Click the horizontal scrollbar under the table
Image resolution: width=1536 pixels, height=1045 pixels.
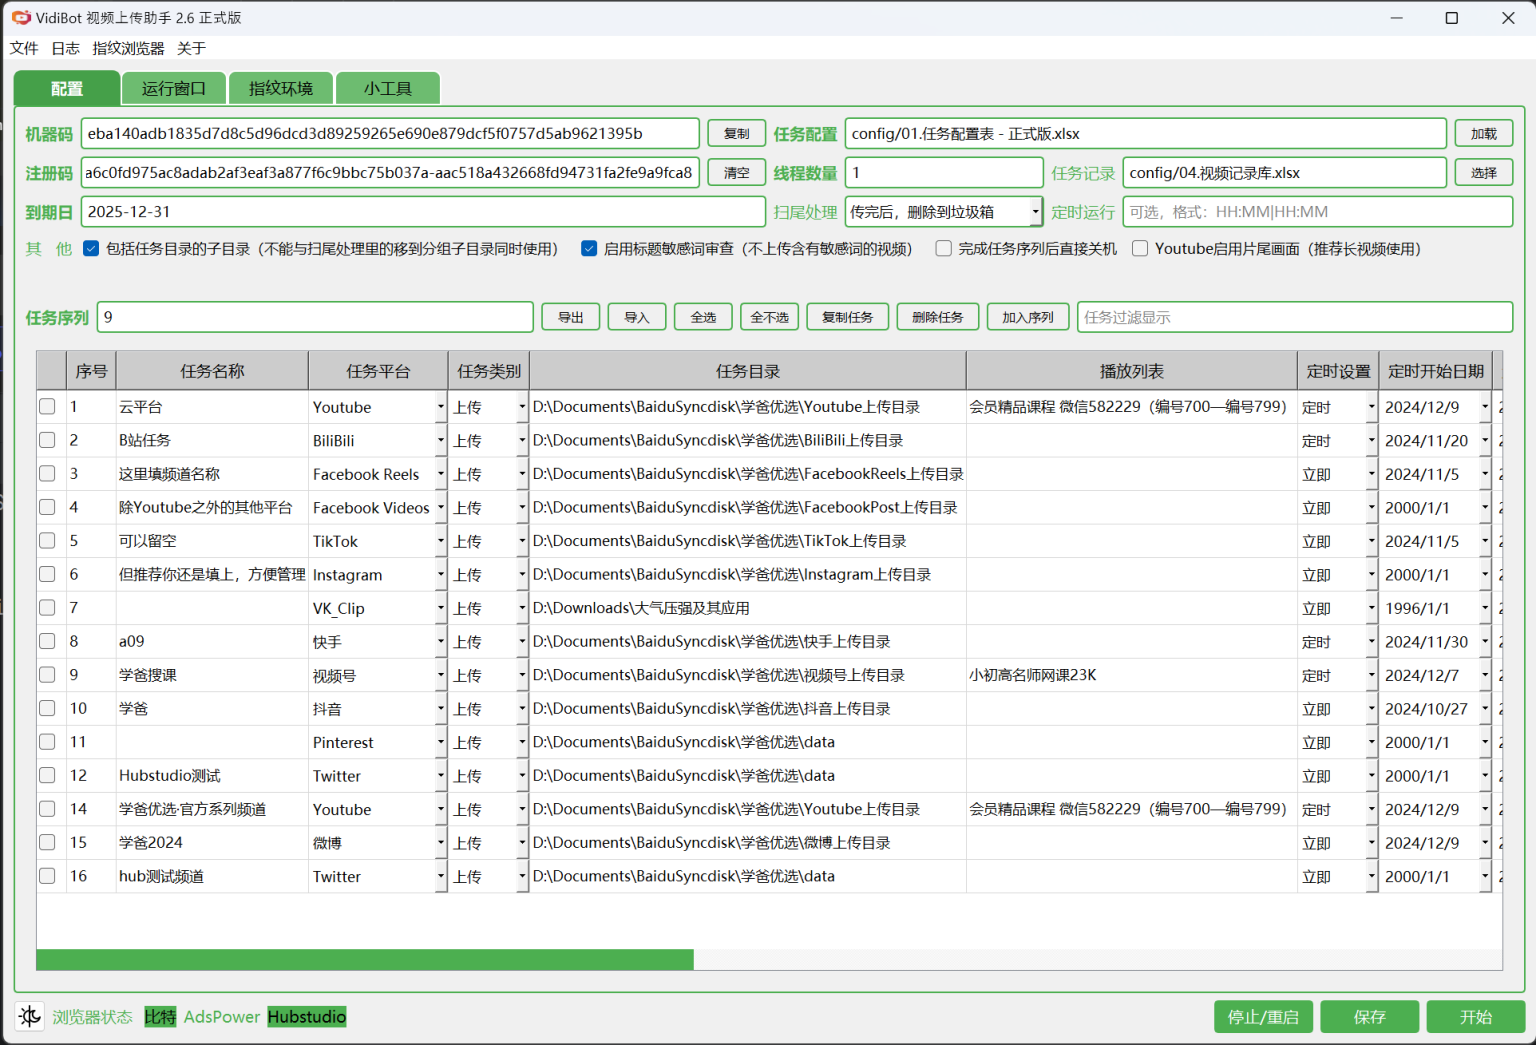(365, 960)
